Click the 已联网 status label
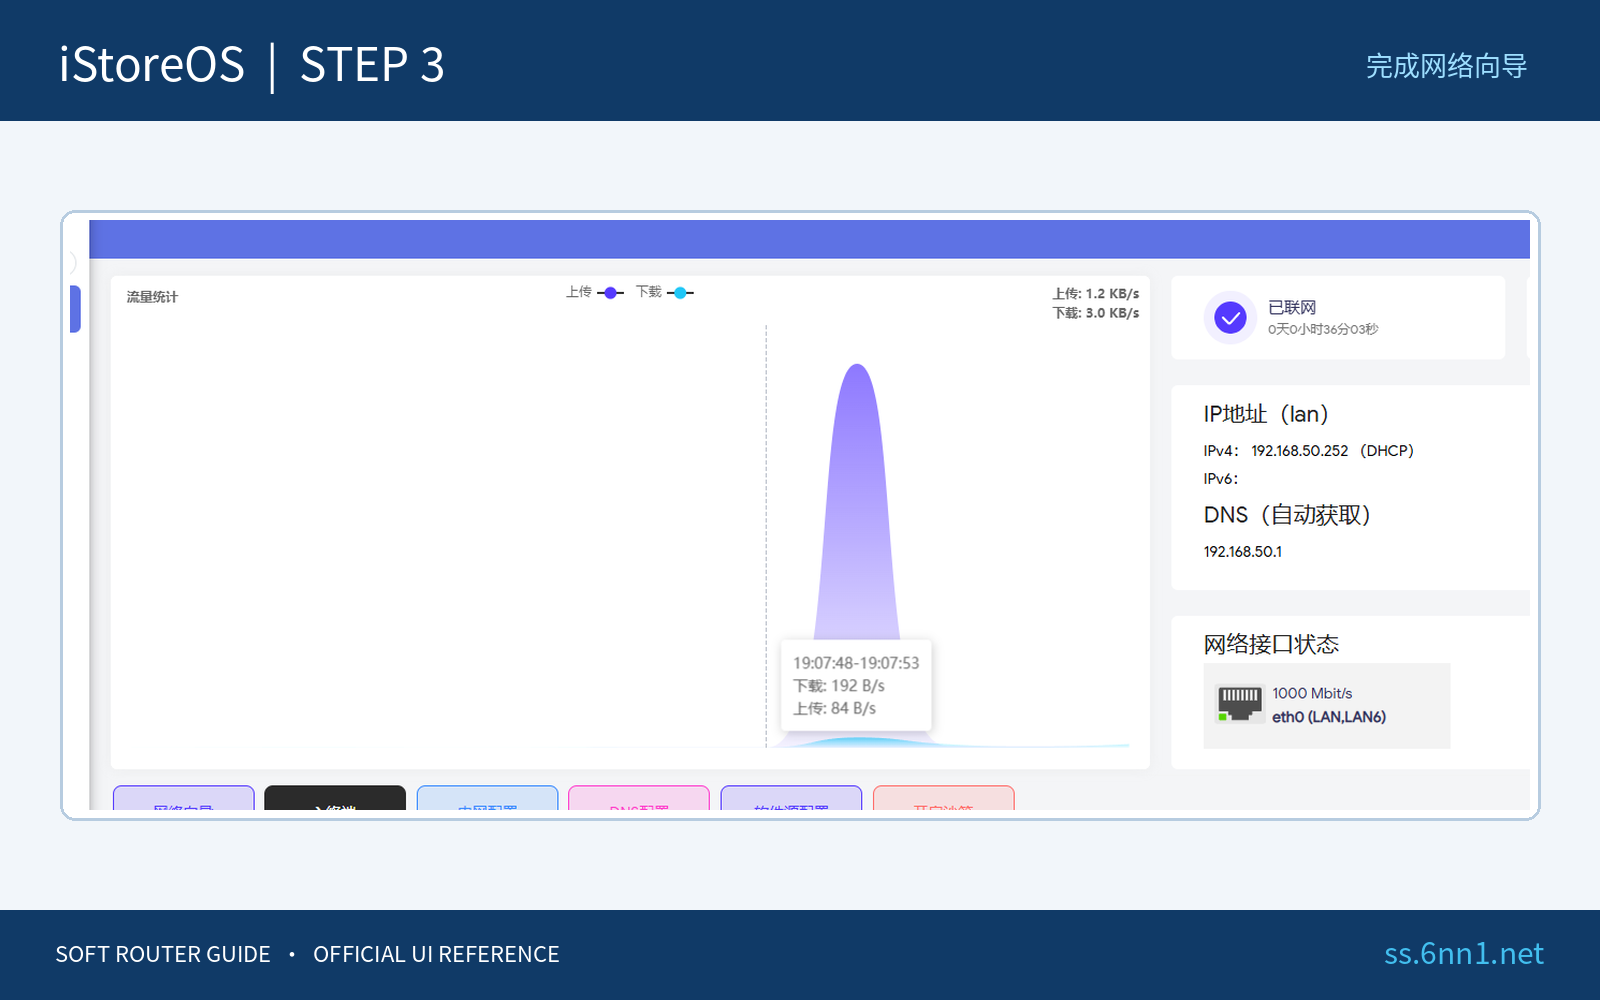 pyautogui.click(x=1292, y=308)
